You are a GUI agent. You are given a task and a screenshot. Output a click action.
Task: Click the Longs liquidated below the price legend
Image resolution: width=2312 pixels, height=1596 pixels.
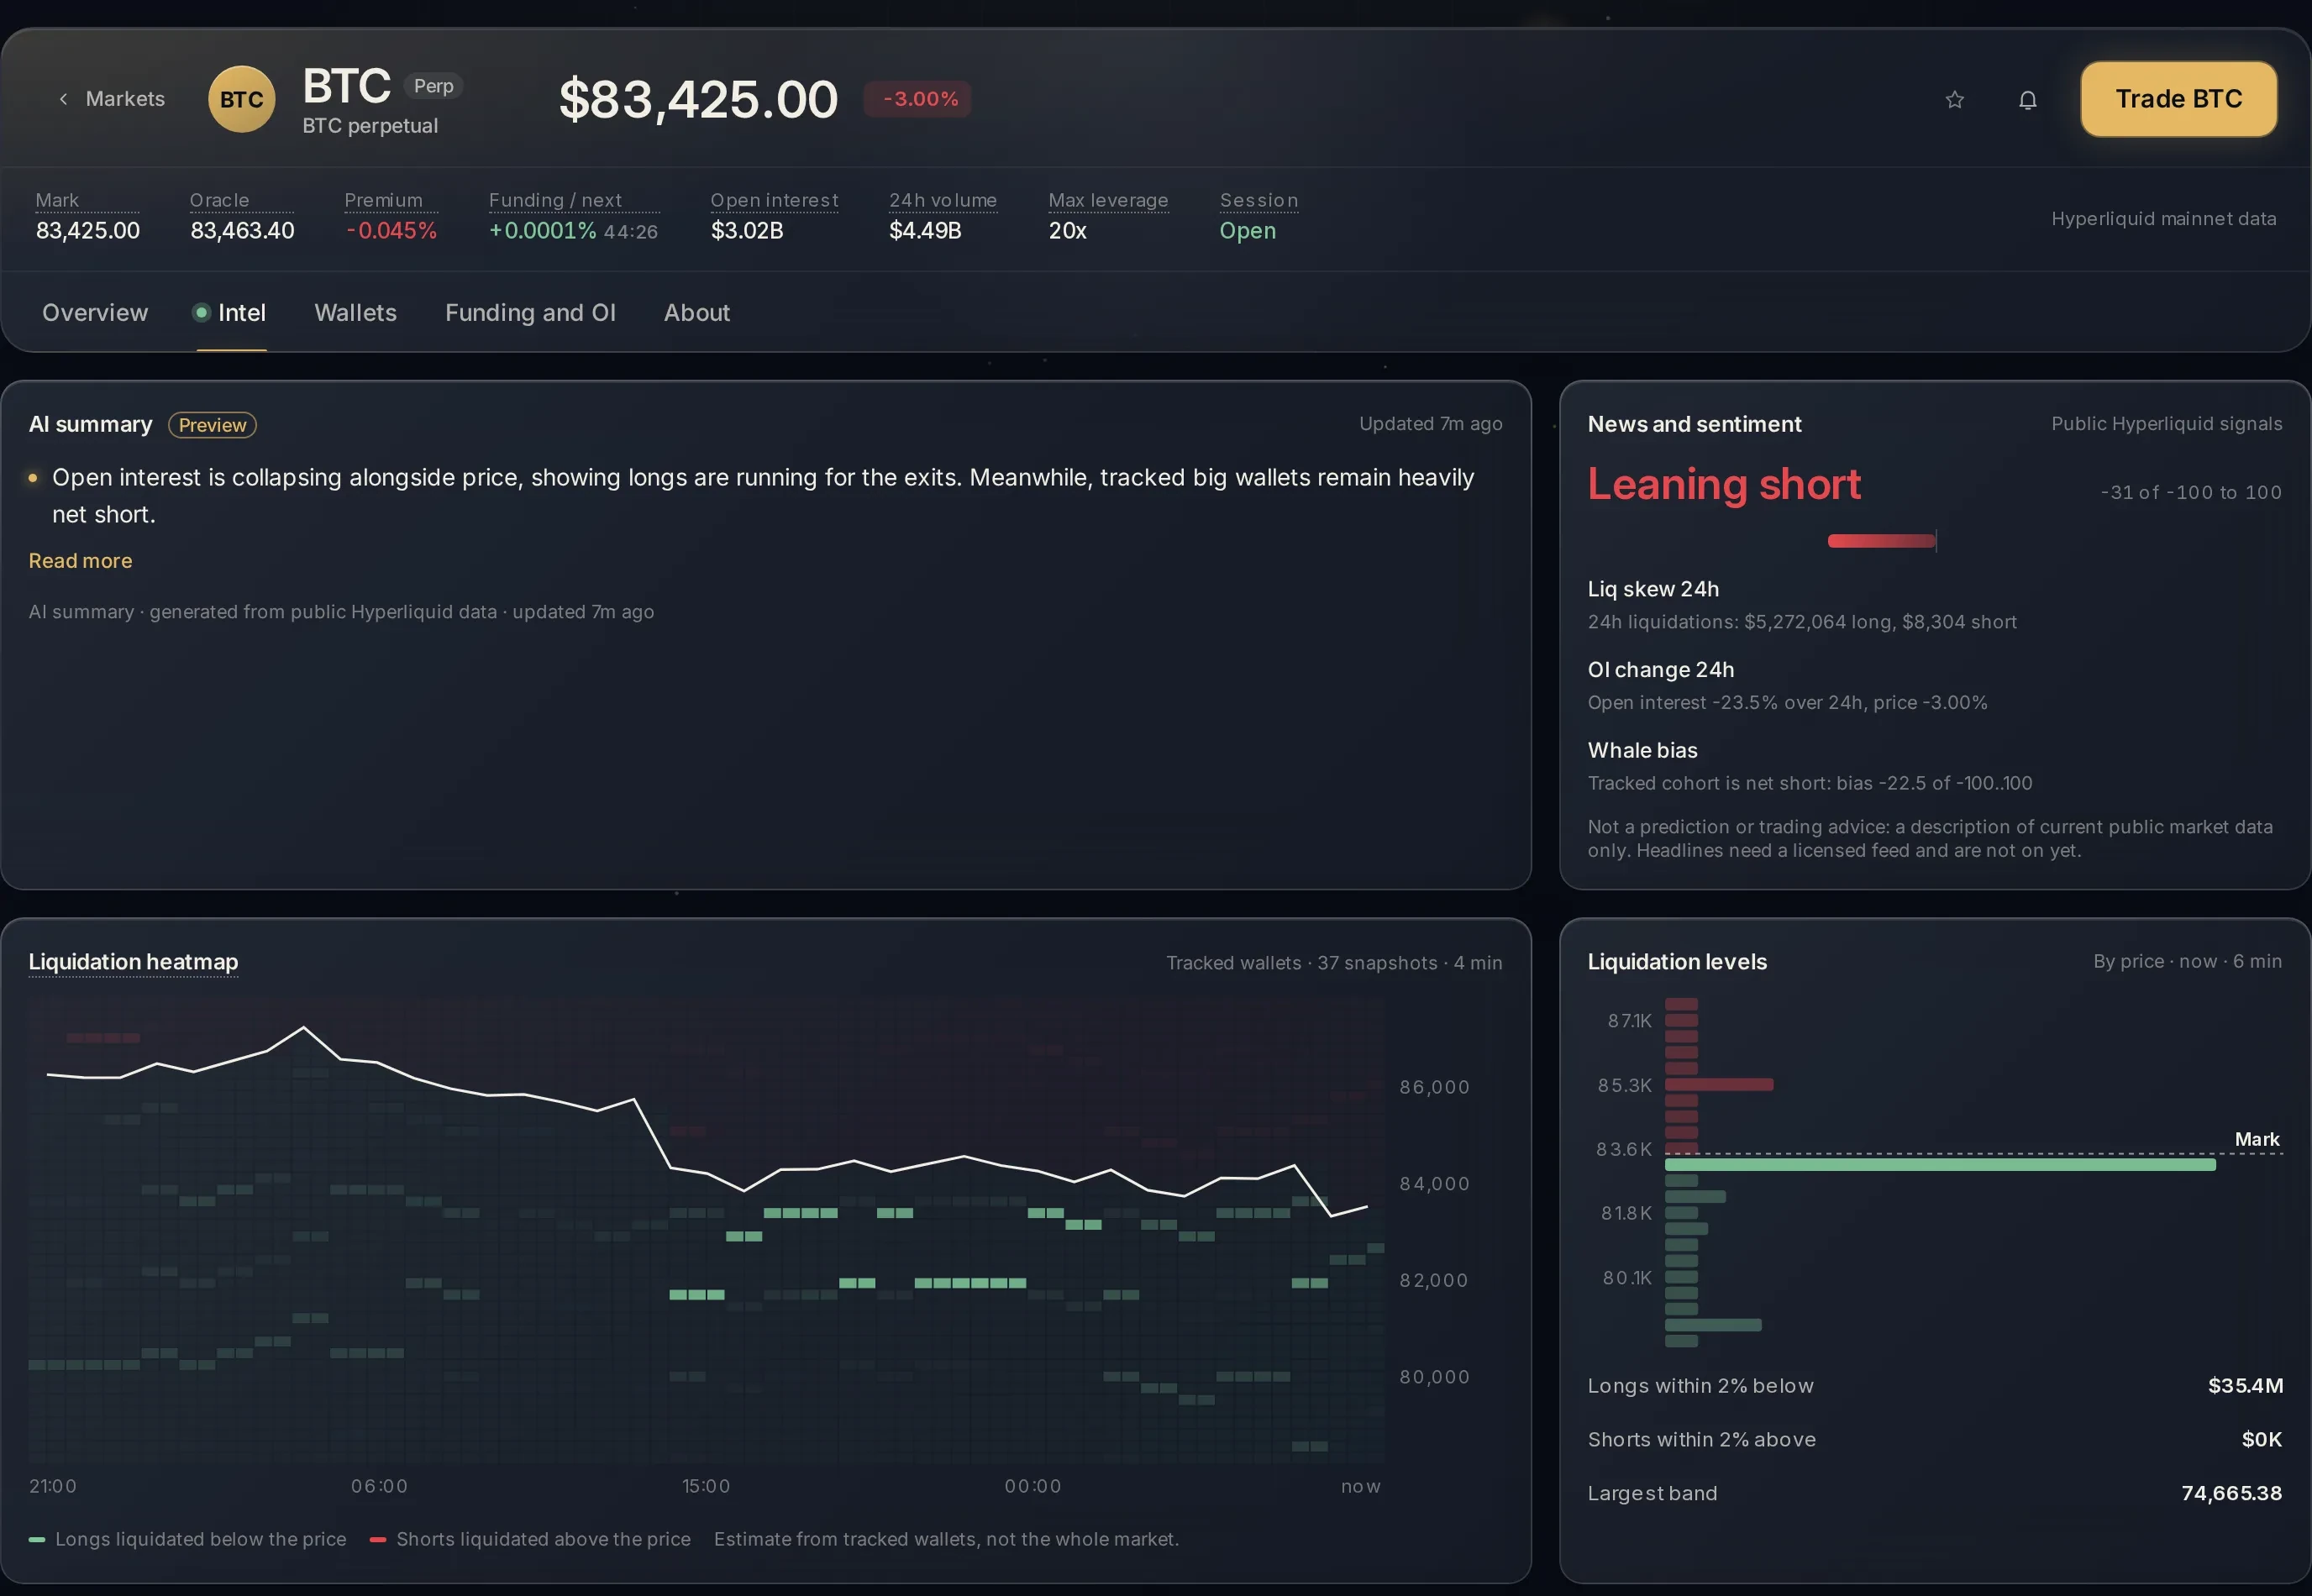click(188, 1539)
